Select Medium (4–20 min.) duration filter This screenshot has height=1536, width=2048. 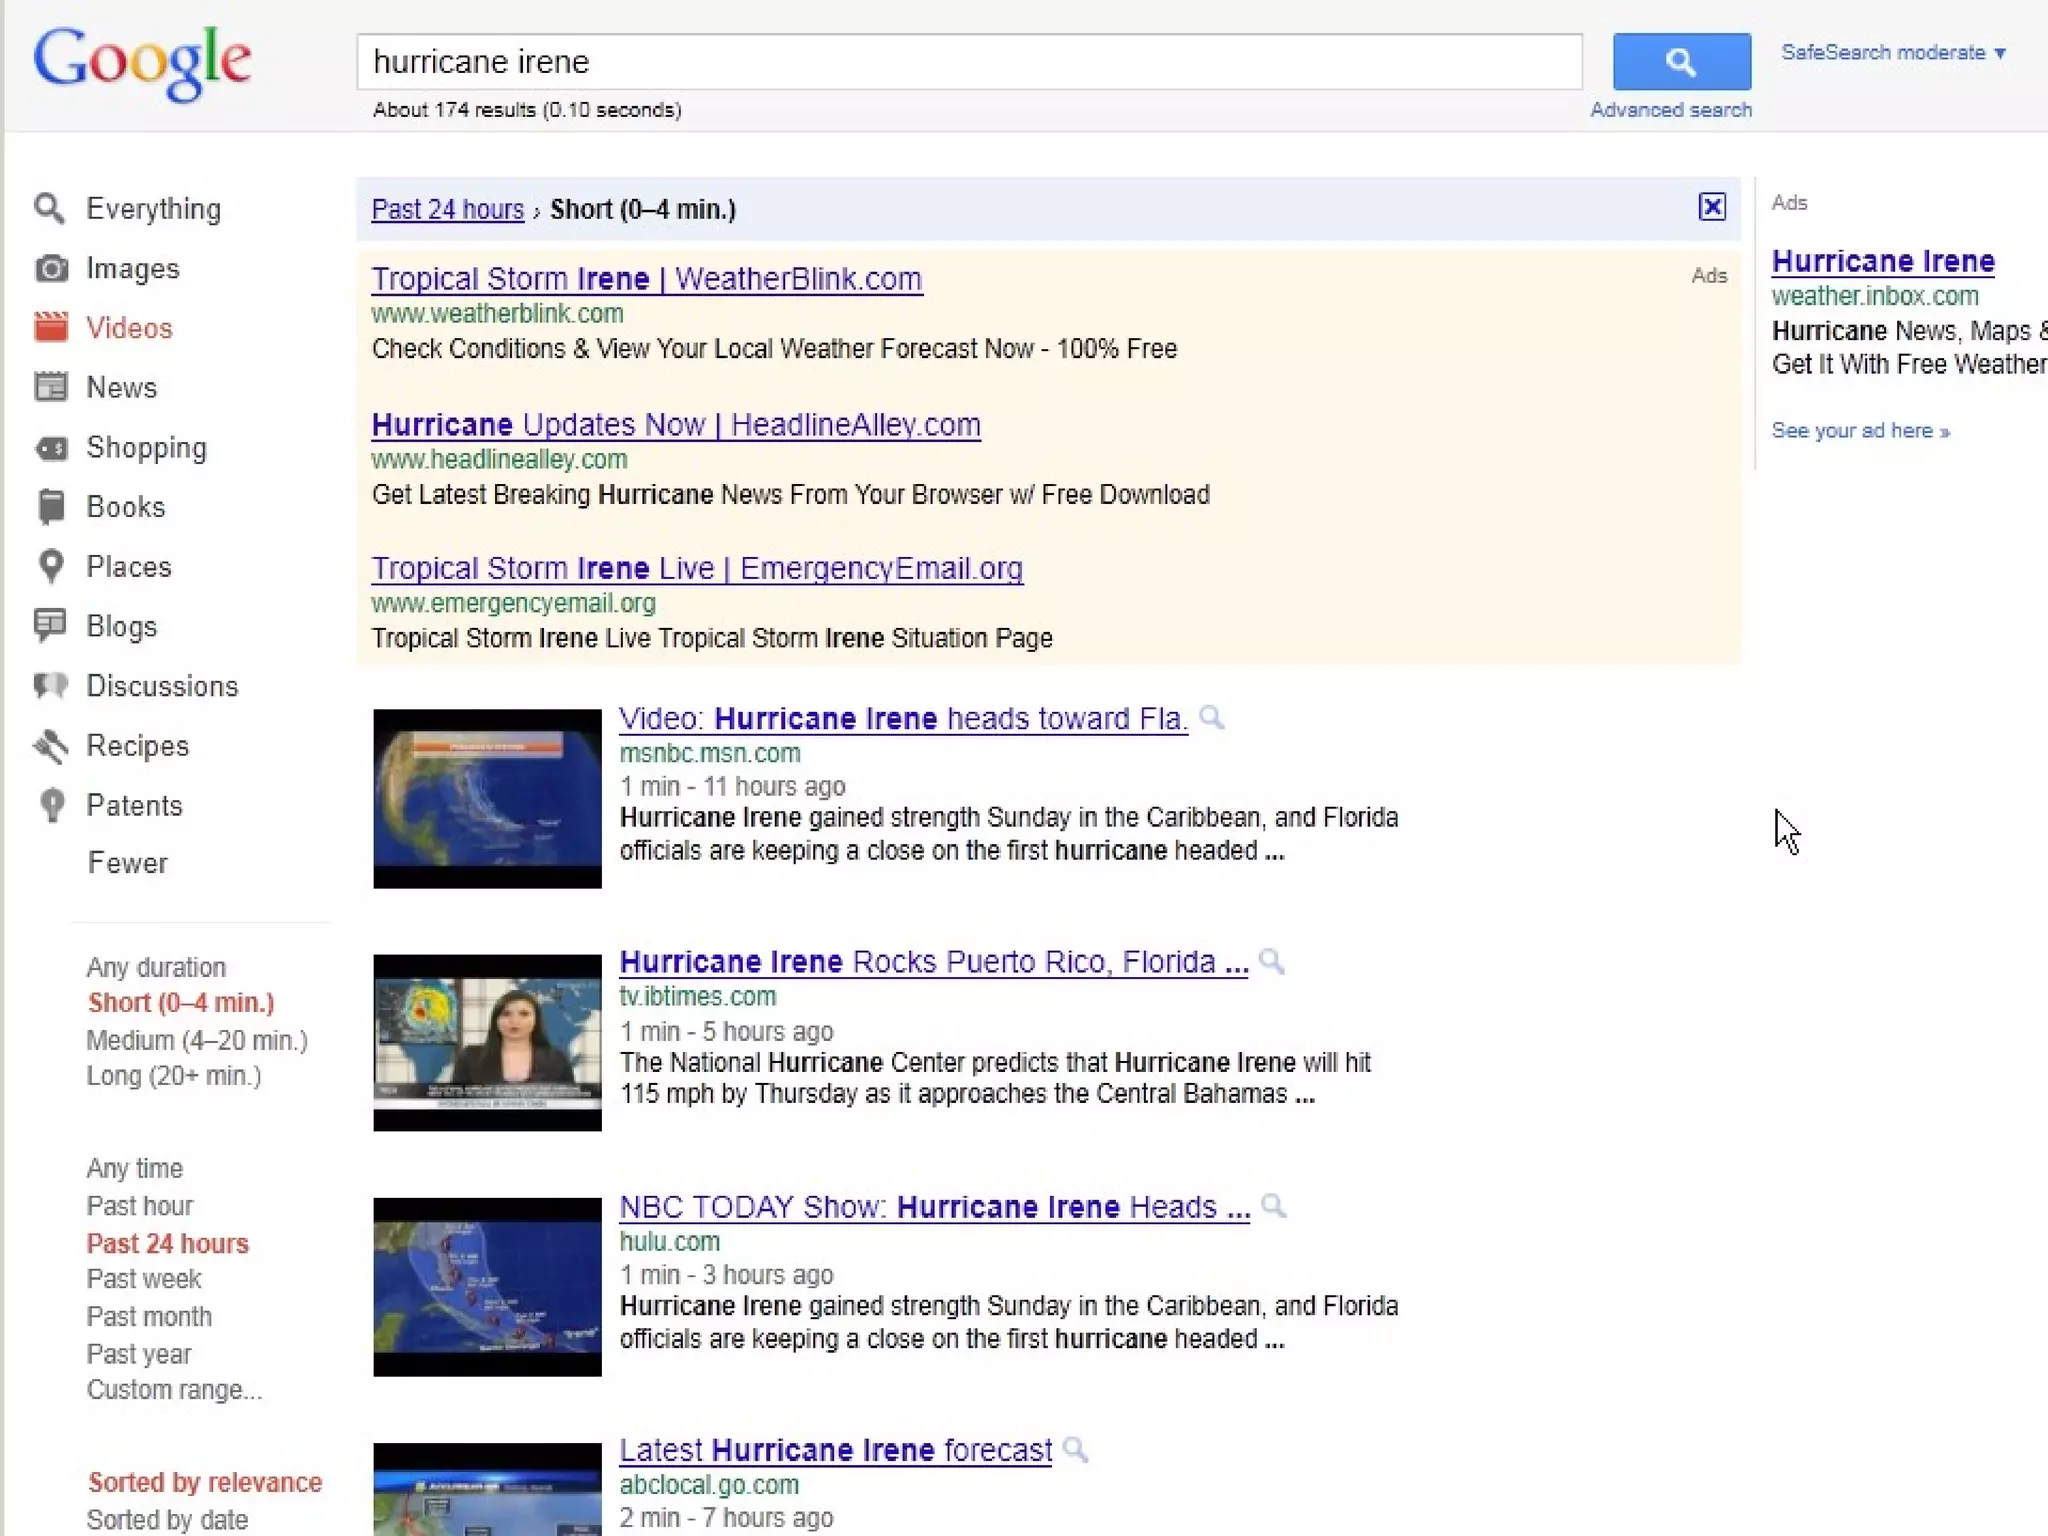[196, 1040]
